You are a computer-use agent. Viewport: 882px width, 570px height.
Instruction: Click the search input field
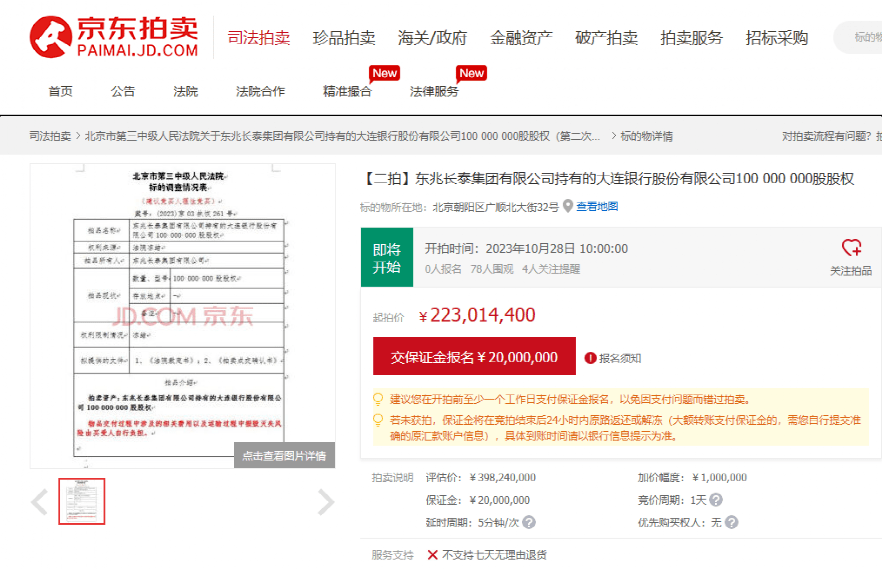click(860, 38)
